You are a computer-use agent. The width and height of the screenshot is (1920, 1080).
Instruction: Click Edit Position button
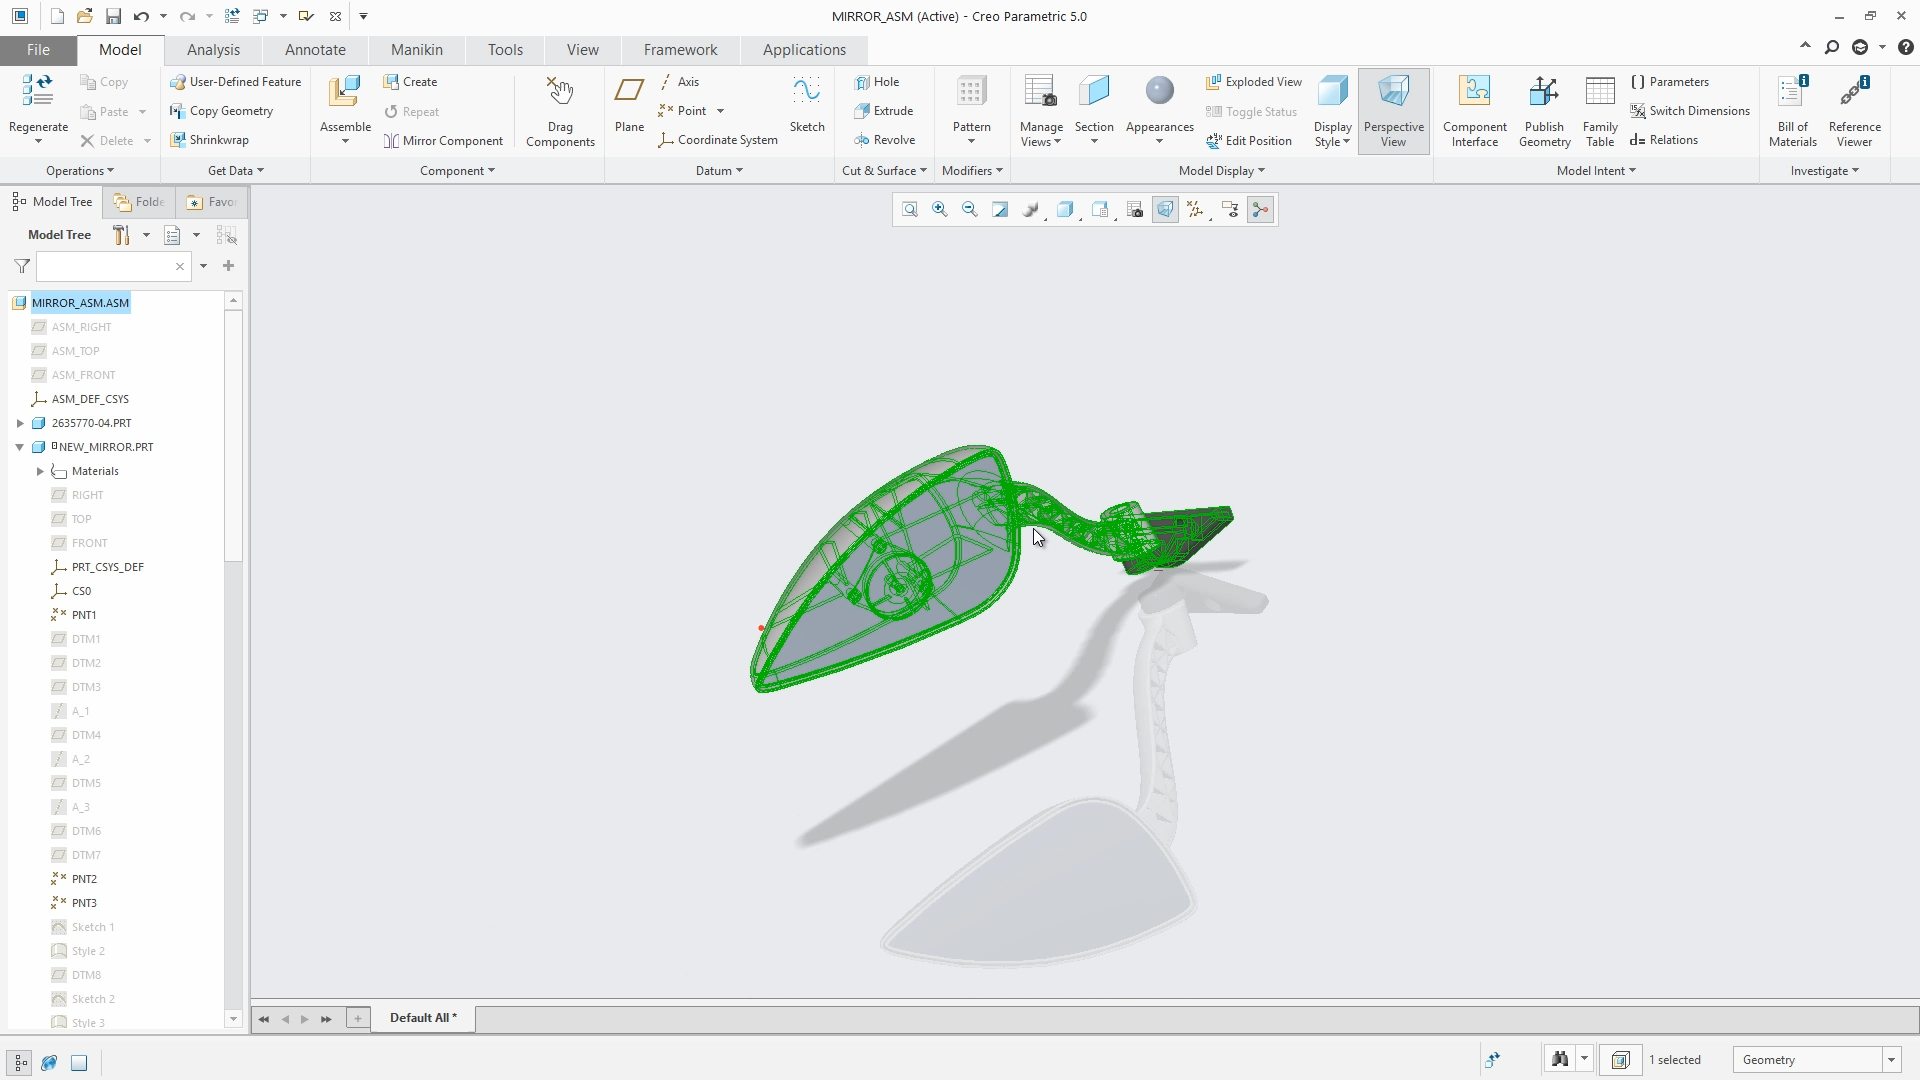pyautogui.click(x=1249, y=140)
